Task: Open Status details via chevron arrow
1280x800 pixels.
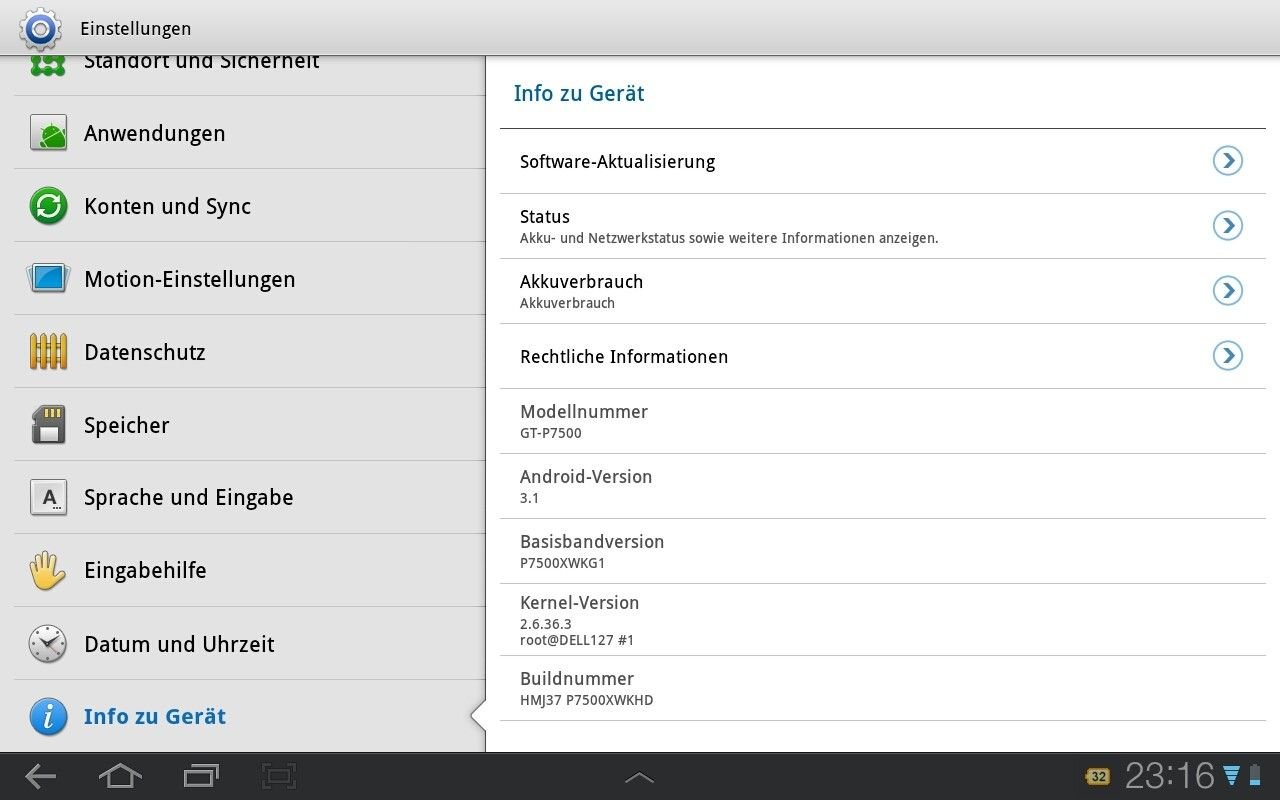Action: click(1227, 226)
